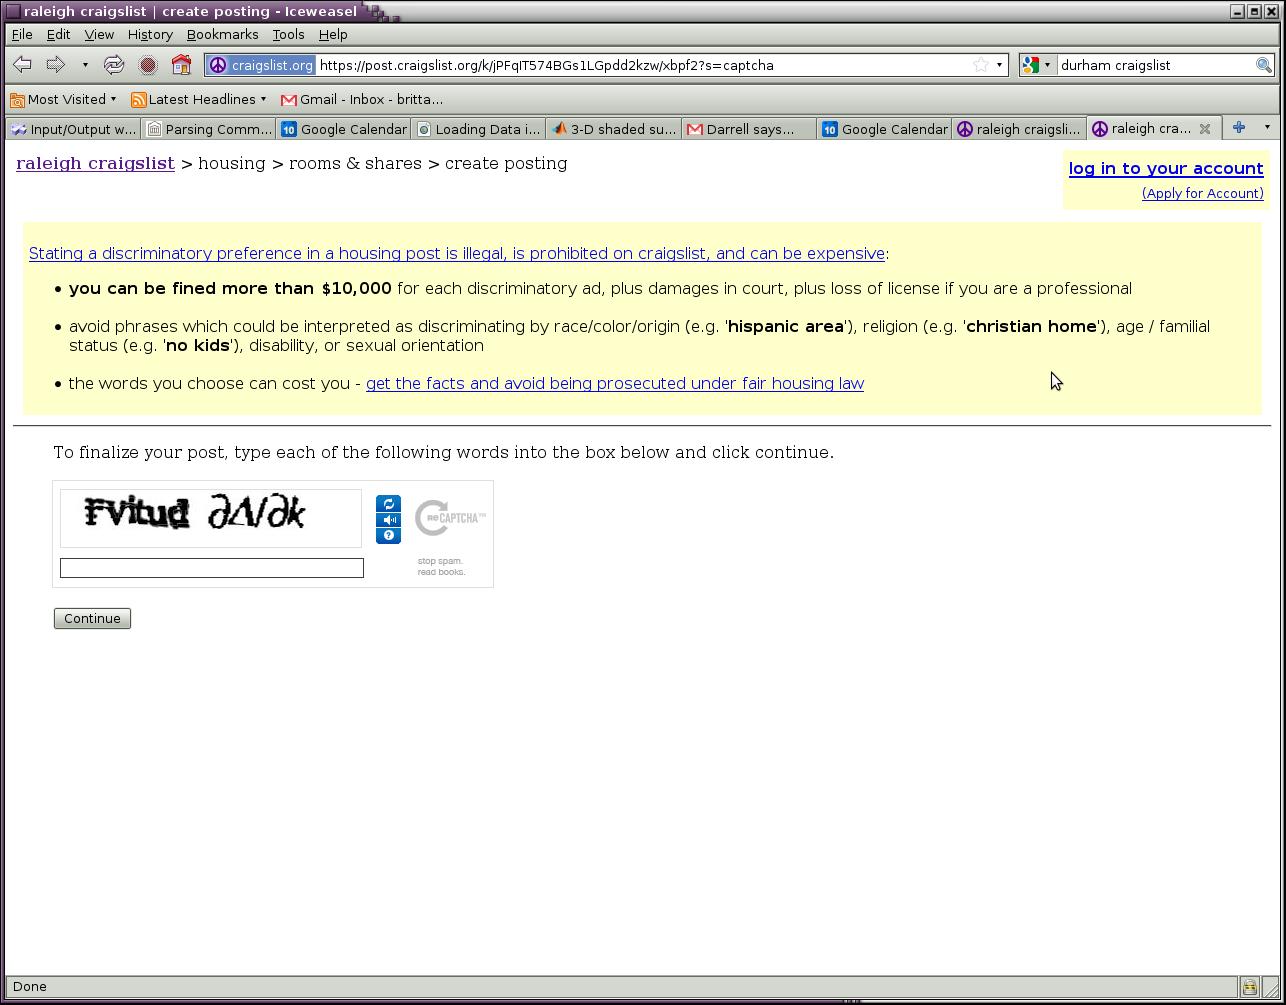The width and height of the screenshot is (1286, 1005).
Task: Open the Tools menu
Action: (288, 34)
